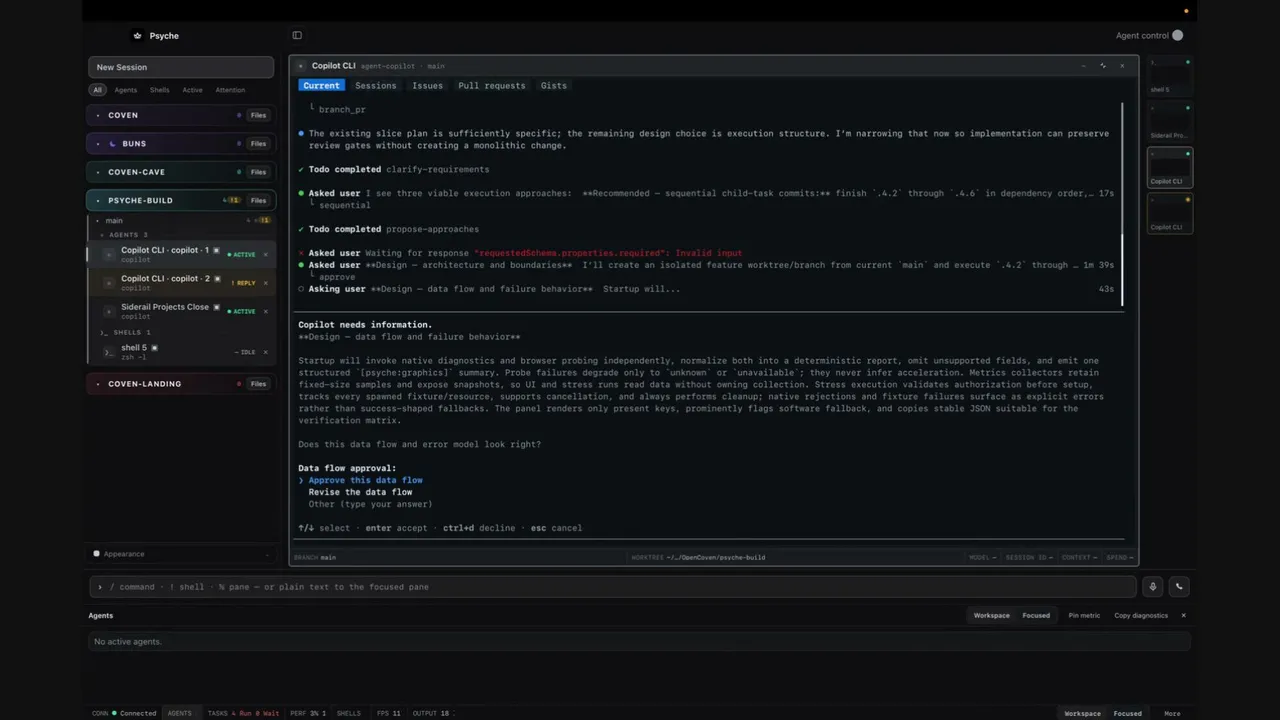
Task: Click SHELLS in the status bar
Action: coord(349,714)
